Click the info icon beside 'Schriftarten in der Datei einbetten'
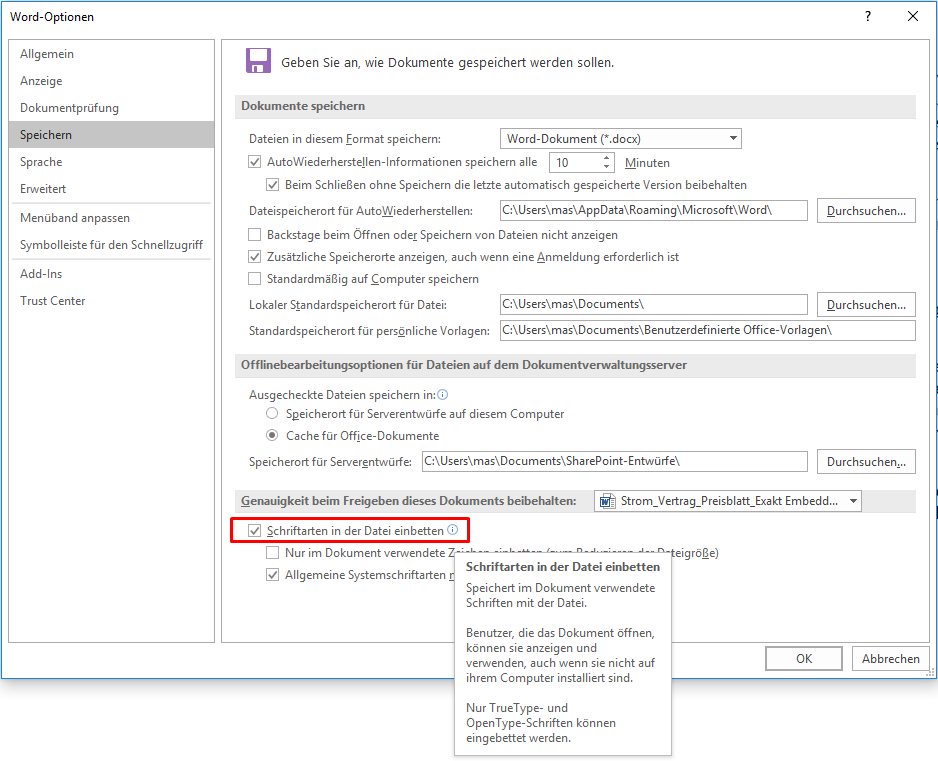The height and width of the screenshot is (761, 938). [453, 530]
